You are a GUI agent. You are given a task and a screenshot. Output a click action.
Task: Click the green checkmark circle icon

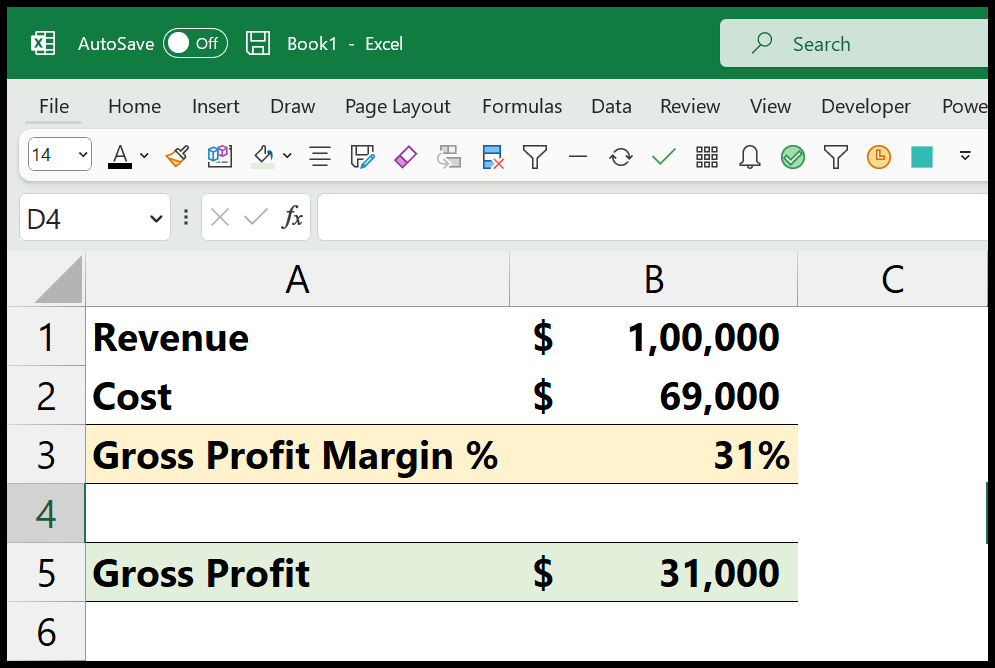(792, 156)
